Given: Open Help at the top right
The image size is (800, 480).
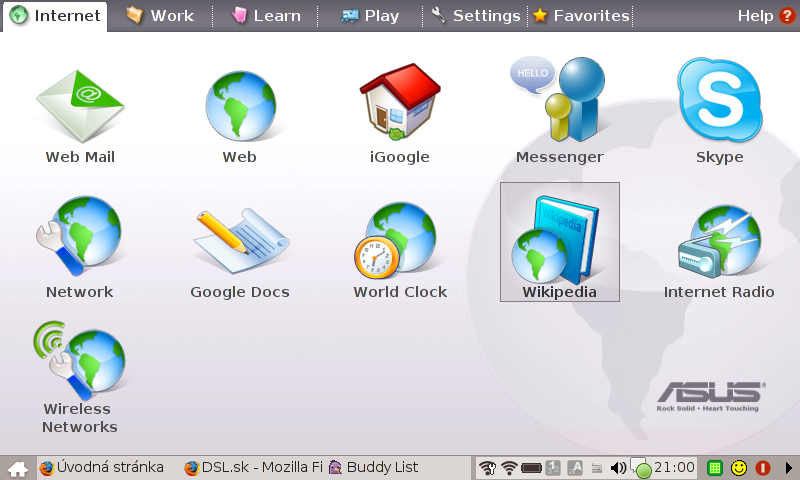Looking at the screenshot, I should pyautogui.click(x=766, y=16).
